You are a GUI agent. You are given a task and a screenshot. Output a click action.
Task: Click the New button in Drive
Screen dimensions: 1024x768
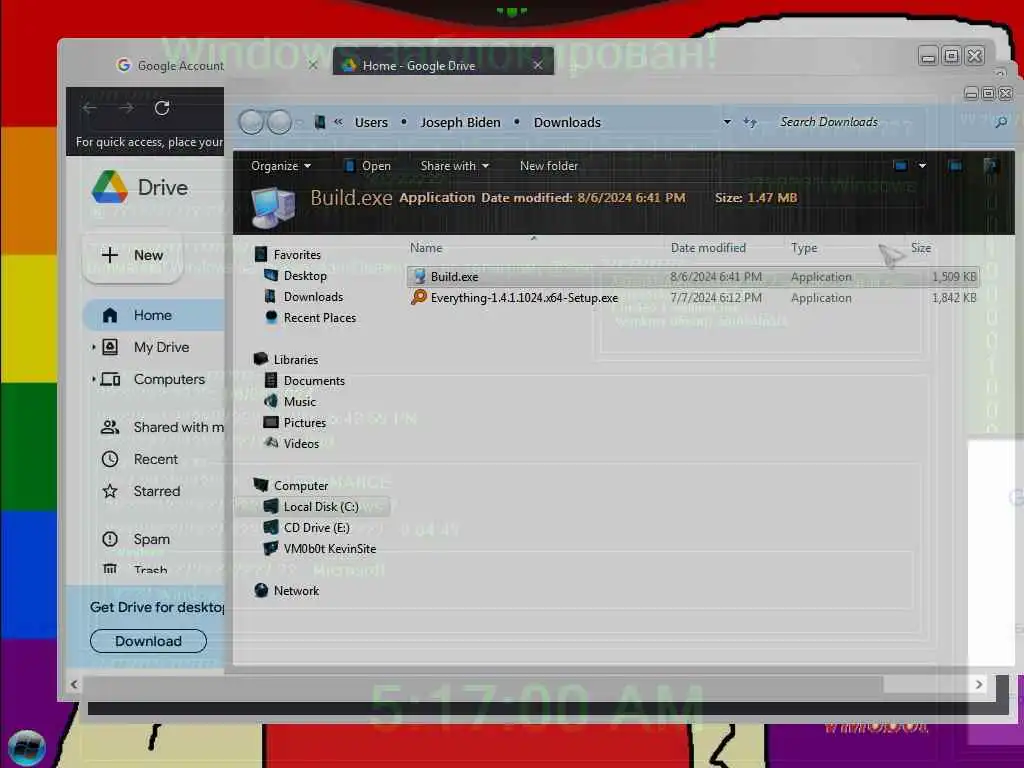[x=132, y=255]
